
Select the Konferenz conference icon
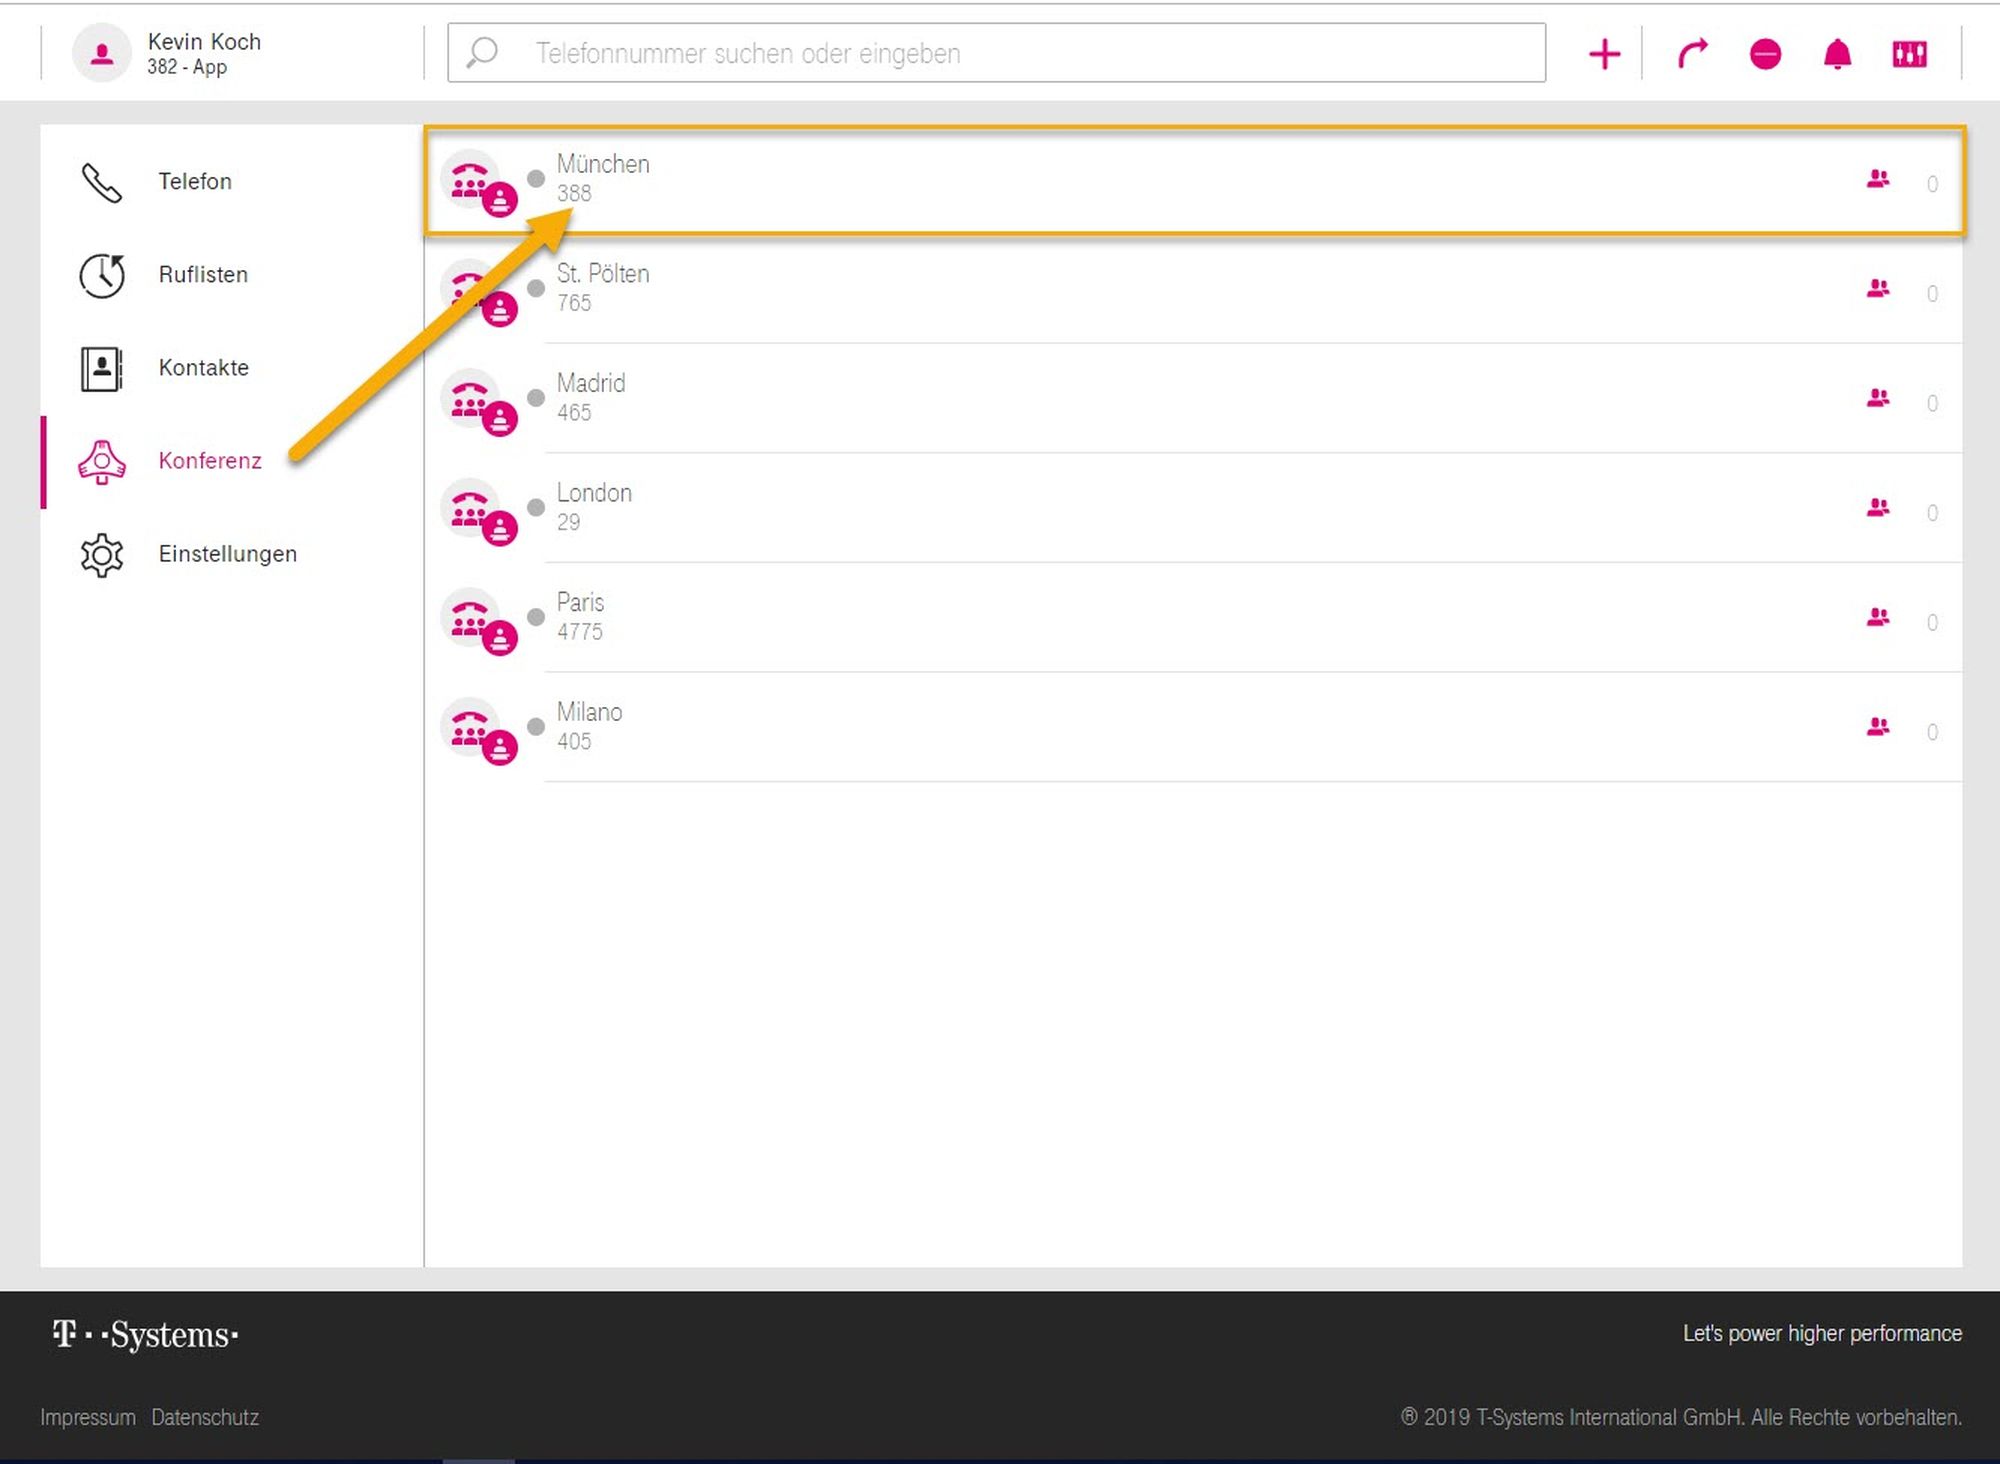tap(102, 461)
